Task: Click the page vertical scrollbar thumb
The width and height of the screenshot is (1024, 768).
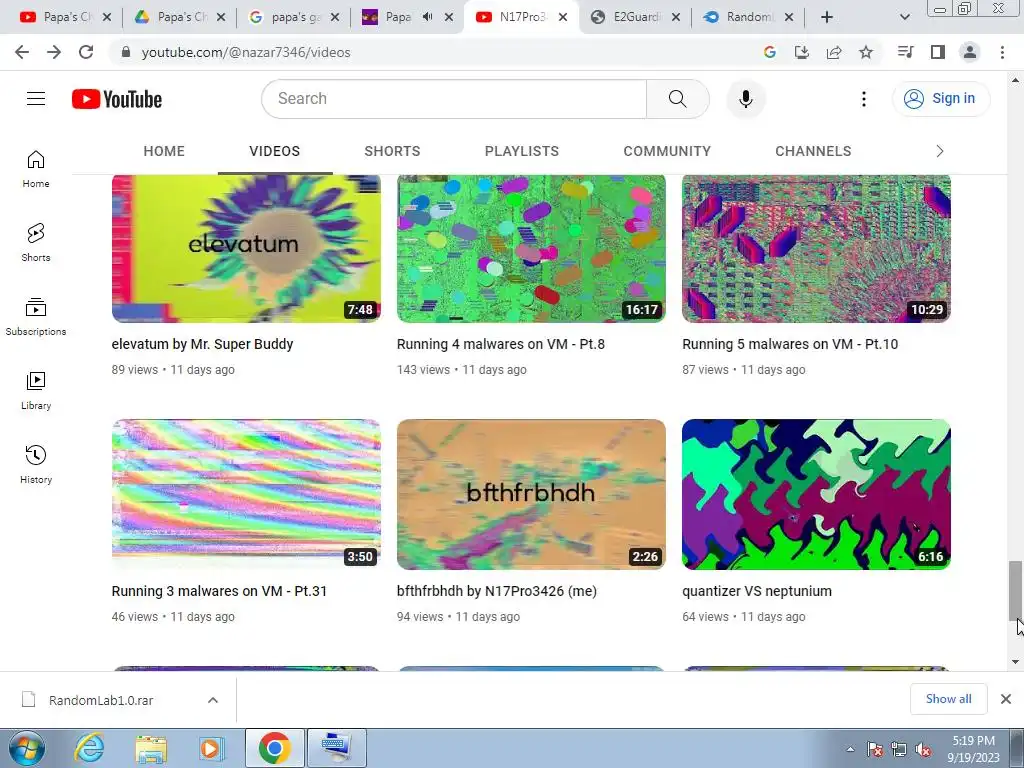Action: 1016,590
